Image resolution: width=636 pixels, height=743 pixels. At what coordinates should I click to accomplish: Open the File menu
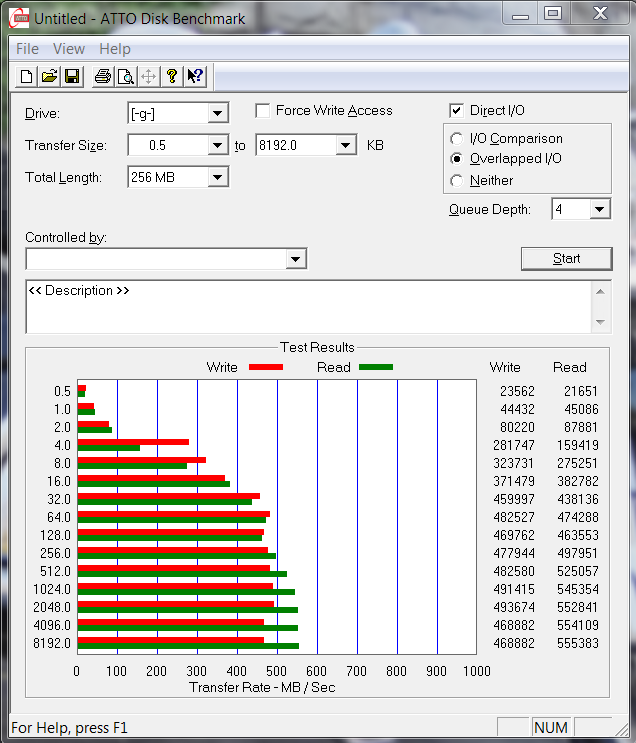point(27,49)
